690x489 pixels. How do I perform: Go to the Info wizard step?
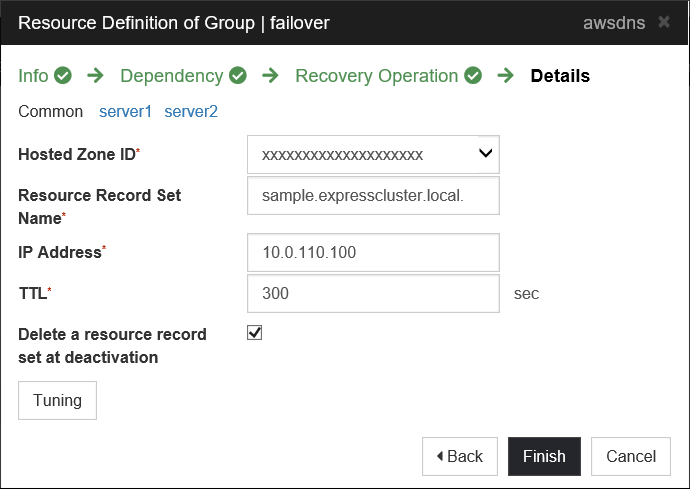34,76
